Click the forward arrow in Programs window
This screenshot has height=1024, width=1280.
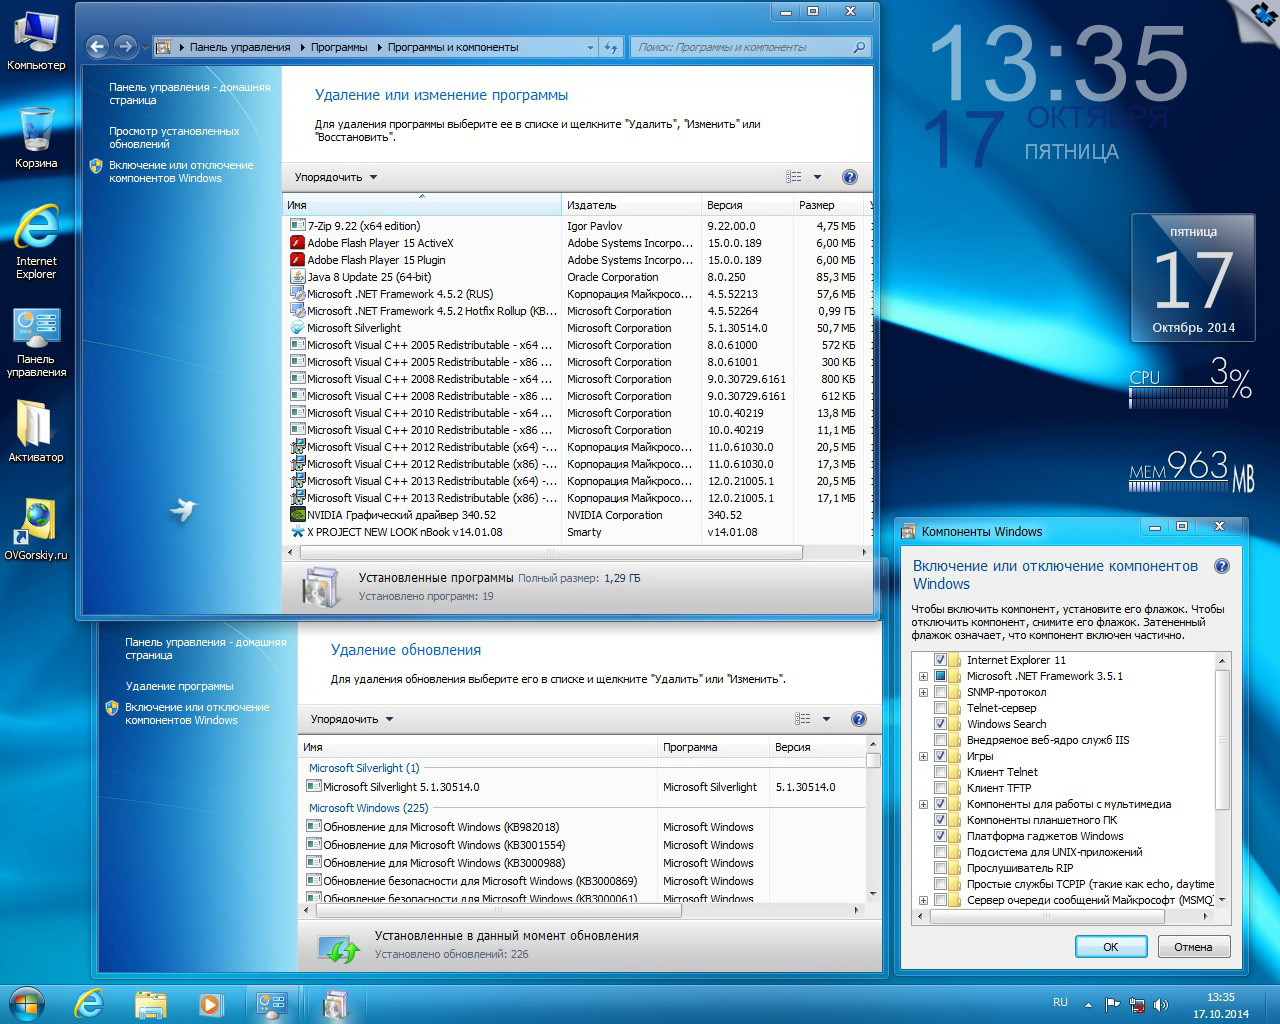[x=125, y=46]
